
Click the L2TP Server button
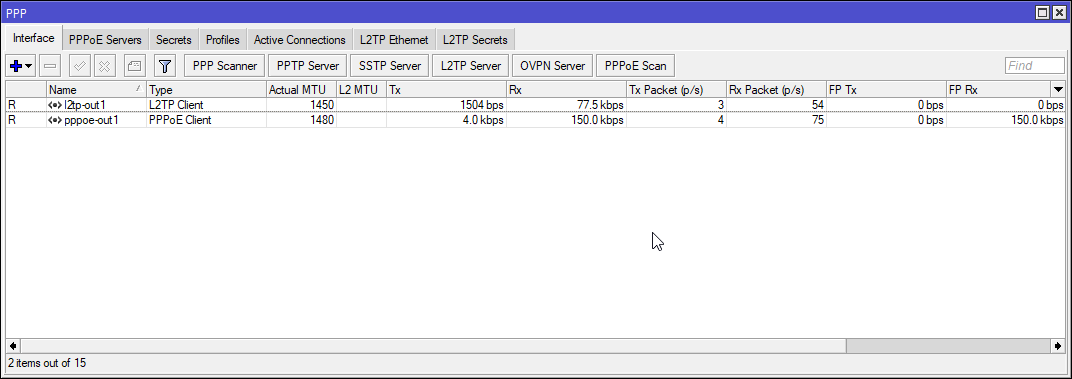470,66
